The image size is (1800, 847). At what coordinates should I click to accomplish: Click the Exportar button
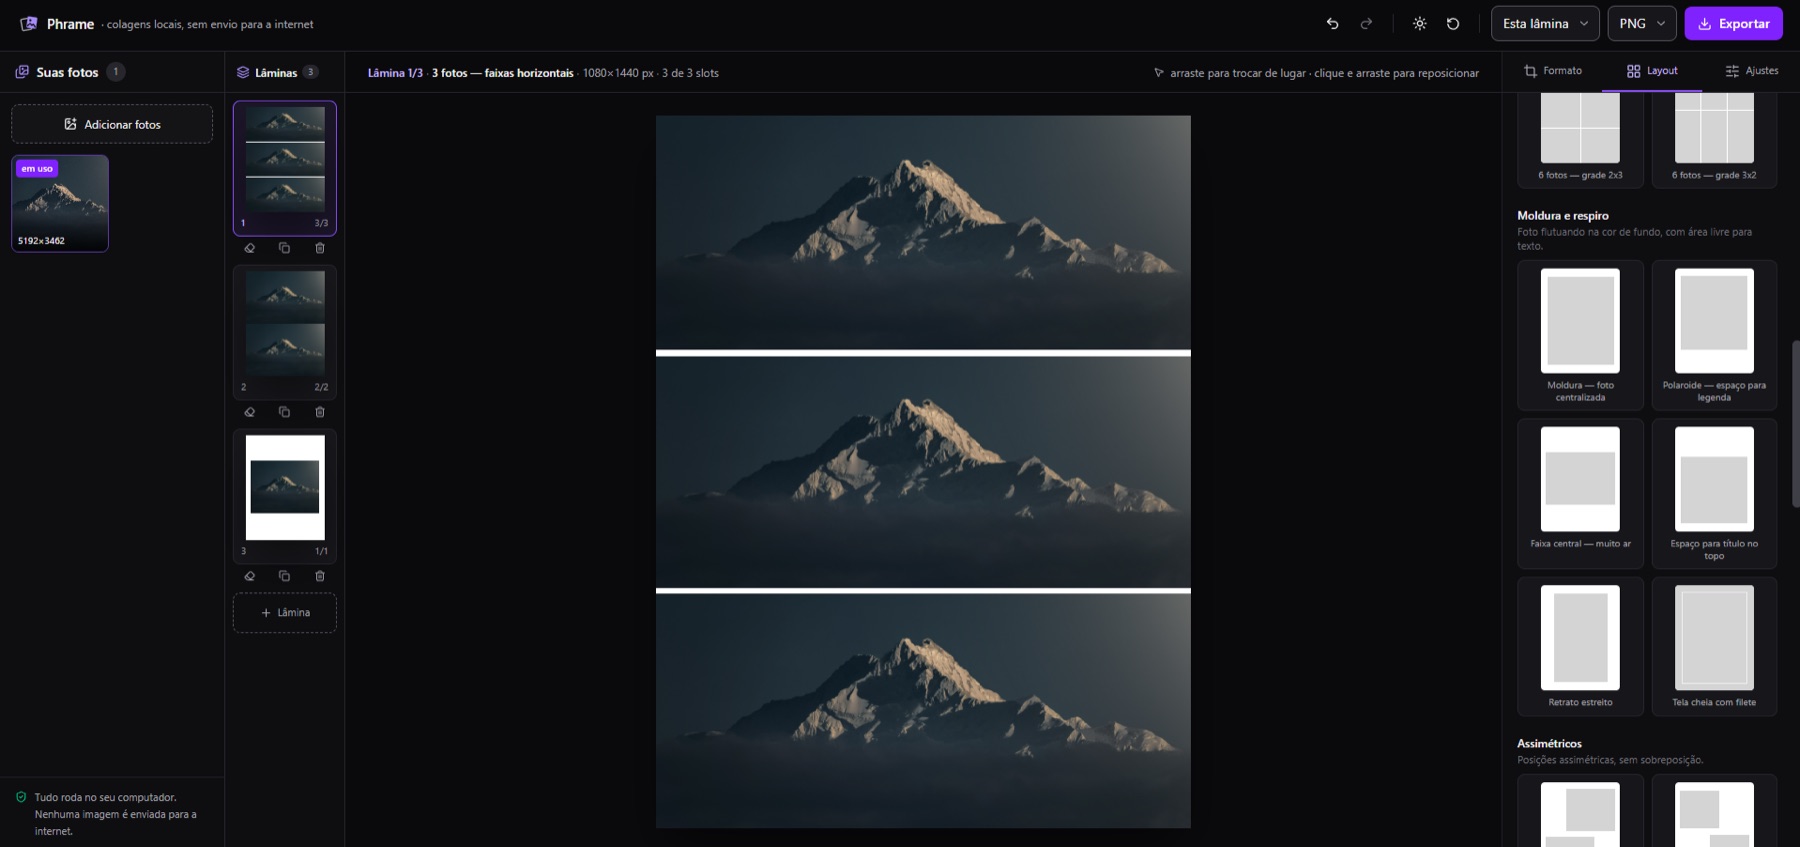tap(1733, 24)
